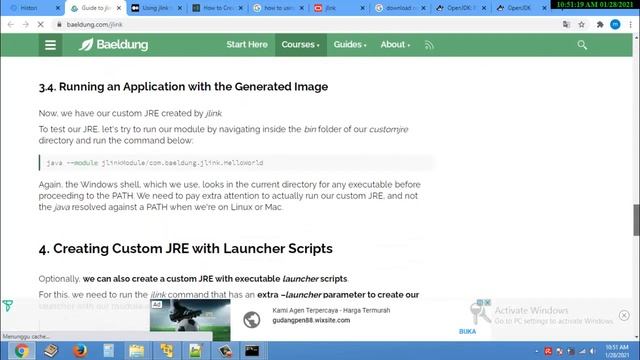The height and width of the screenshot is (360, 640).
Task: Click the BUKA button in the ad
Action: (x=467, y=331)
